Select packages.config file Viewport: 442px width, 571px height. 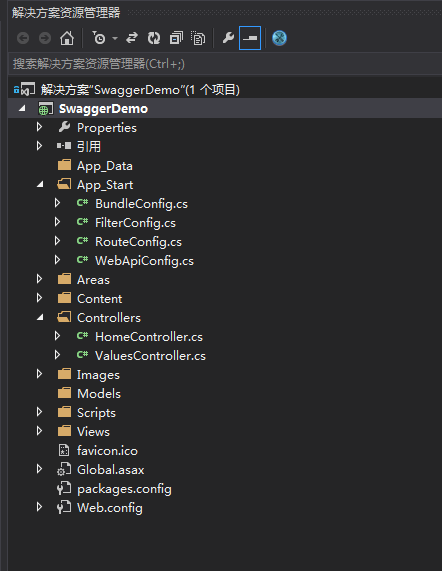(124, 489)
